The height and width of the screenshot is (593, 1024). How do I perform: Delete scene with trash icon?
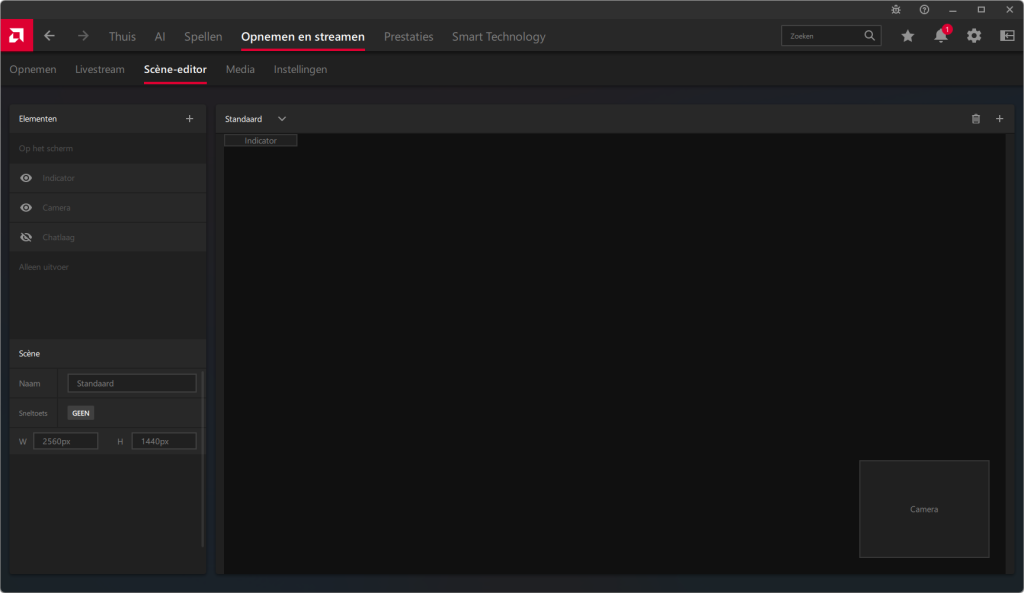click(x=976, y=119)
